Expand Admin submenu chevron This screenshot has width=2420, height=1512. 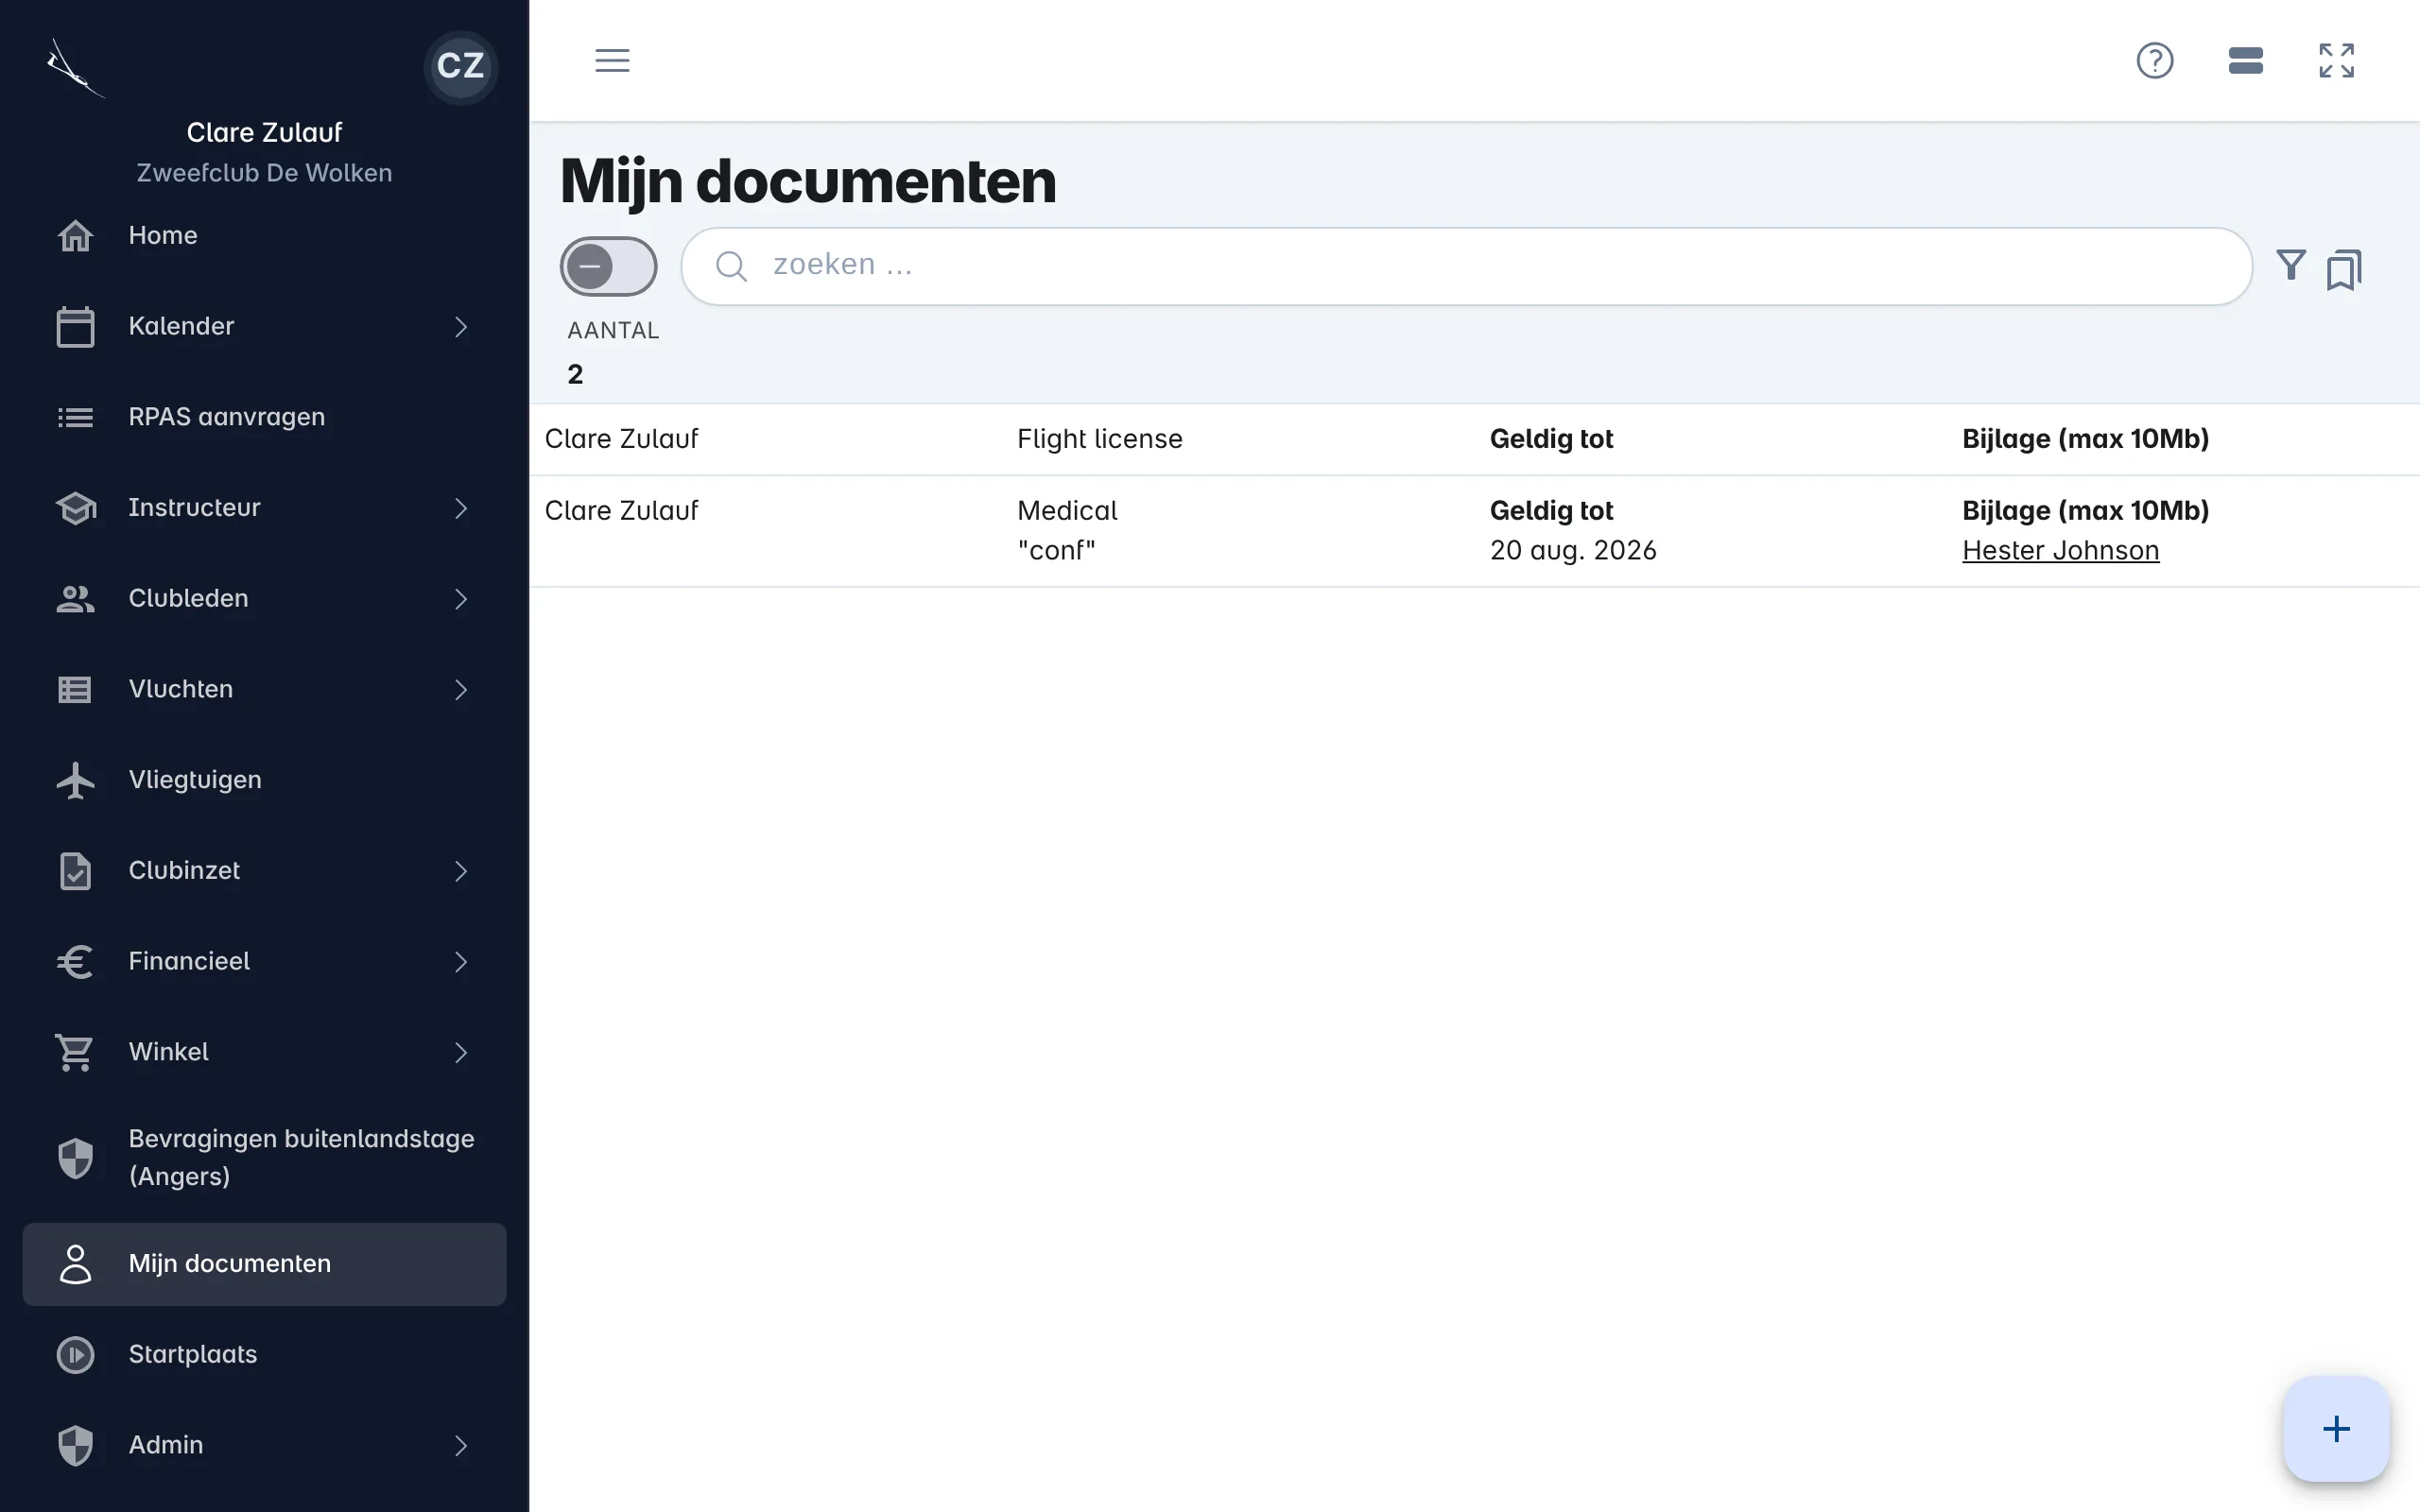(460, 1445)
